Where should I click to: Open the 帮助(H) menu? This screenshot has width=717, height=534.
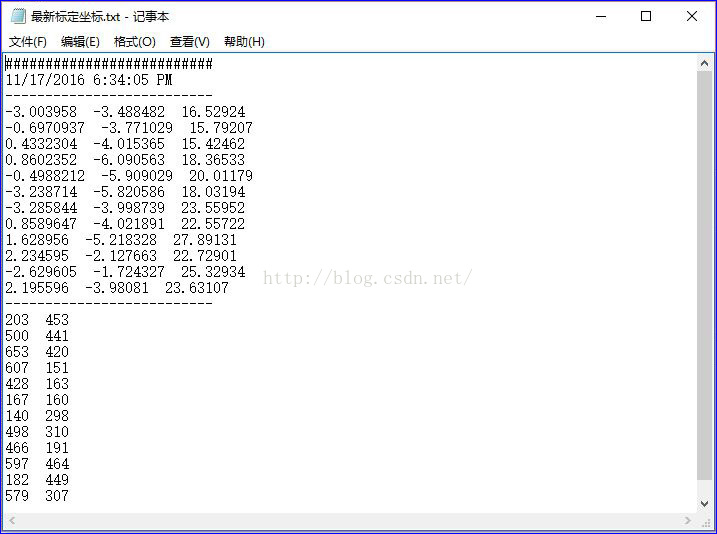coord(244,42)
